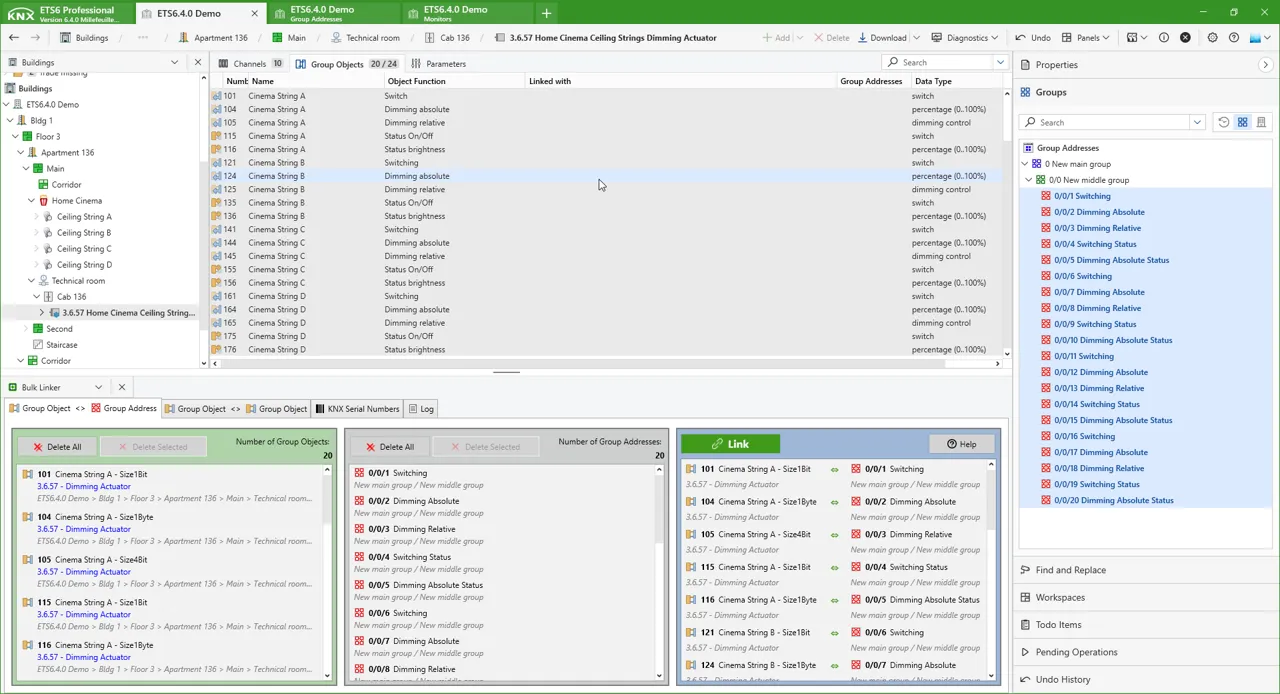
Task: Switch to ETS6.4.0 Demo Monitors tab
Action: (469, 13)
